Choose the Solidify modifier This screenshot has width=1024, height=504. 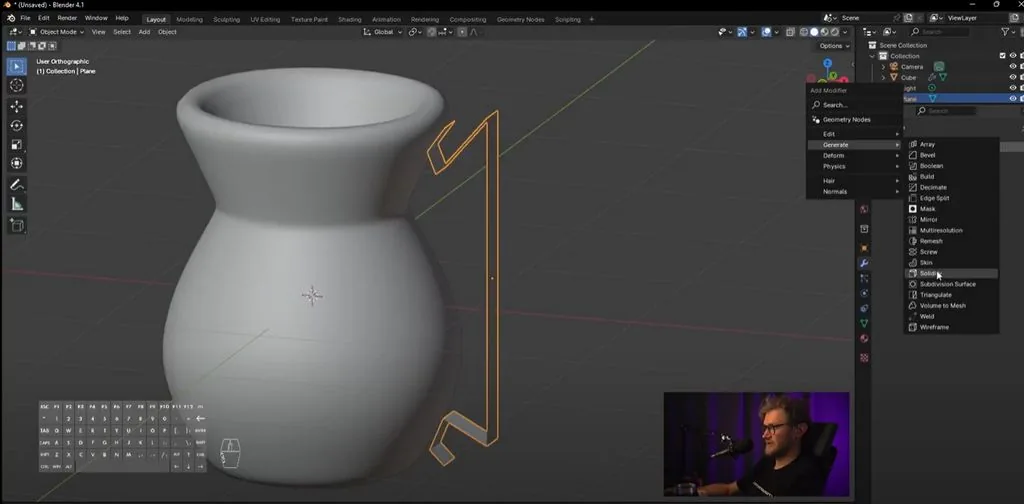952,274
